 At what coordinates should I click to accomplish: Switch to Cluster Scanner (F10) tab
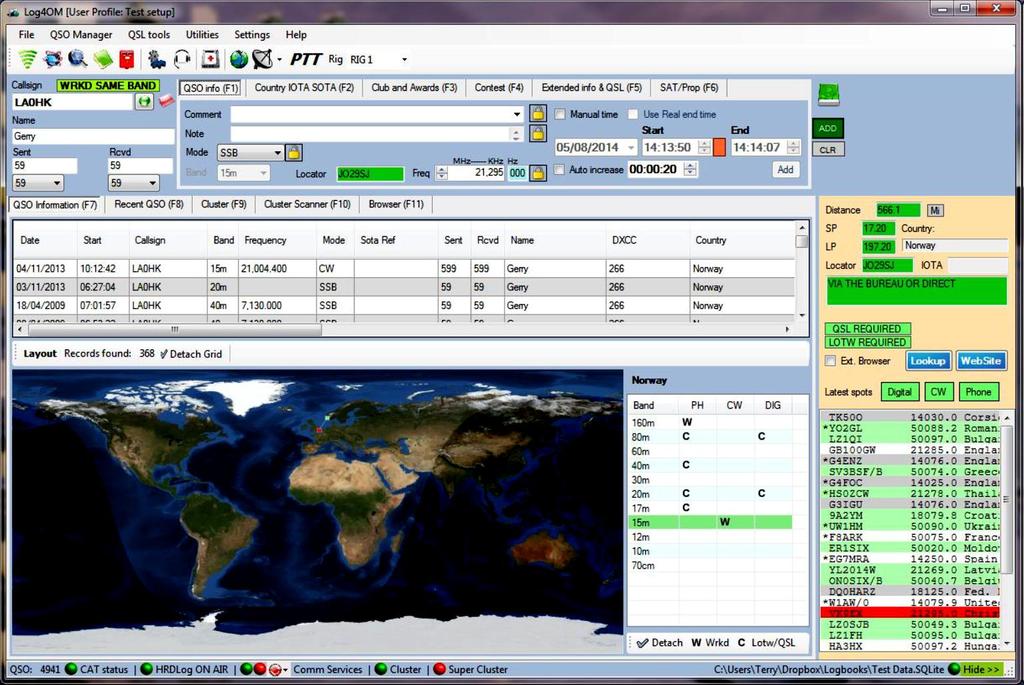coord(307,204)
